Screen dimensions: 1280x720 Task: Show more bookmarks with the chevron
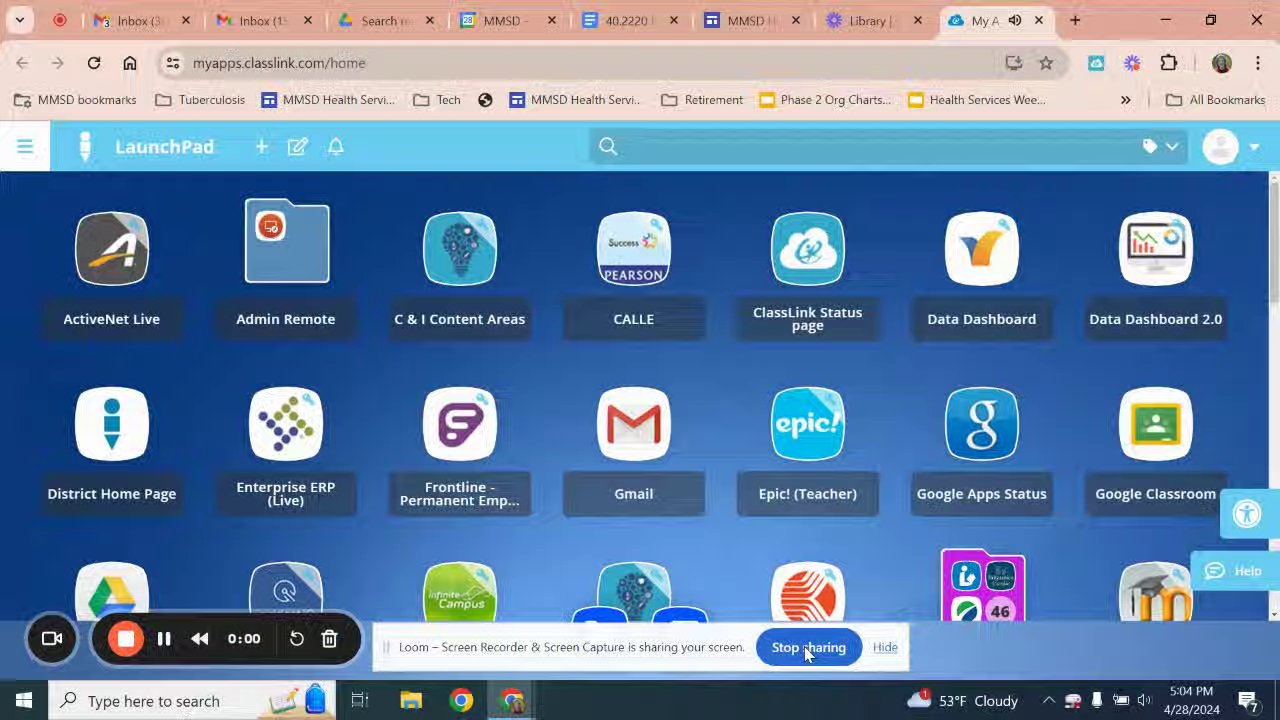[1125, 100]
